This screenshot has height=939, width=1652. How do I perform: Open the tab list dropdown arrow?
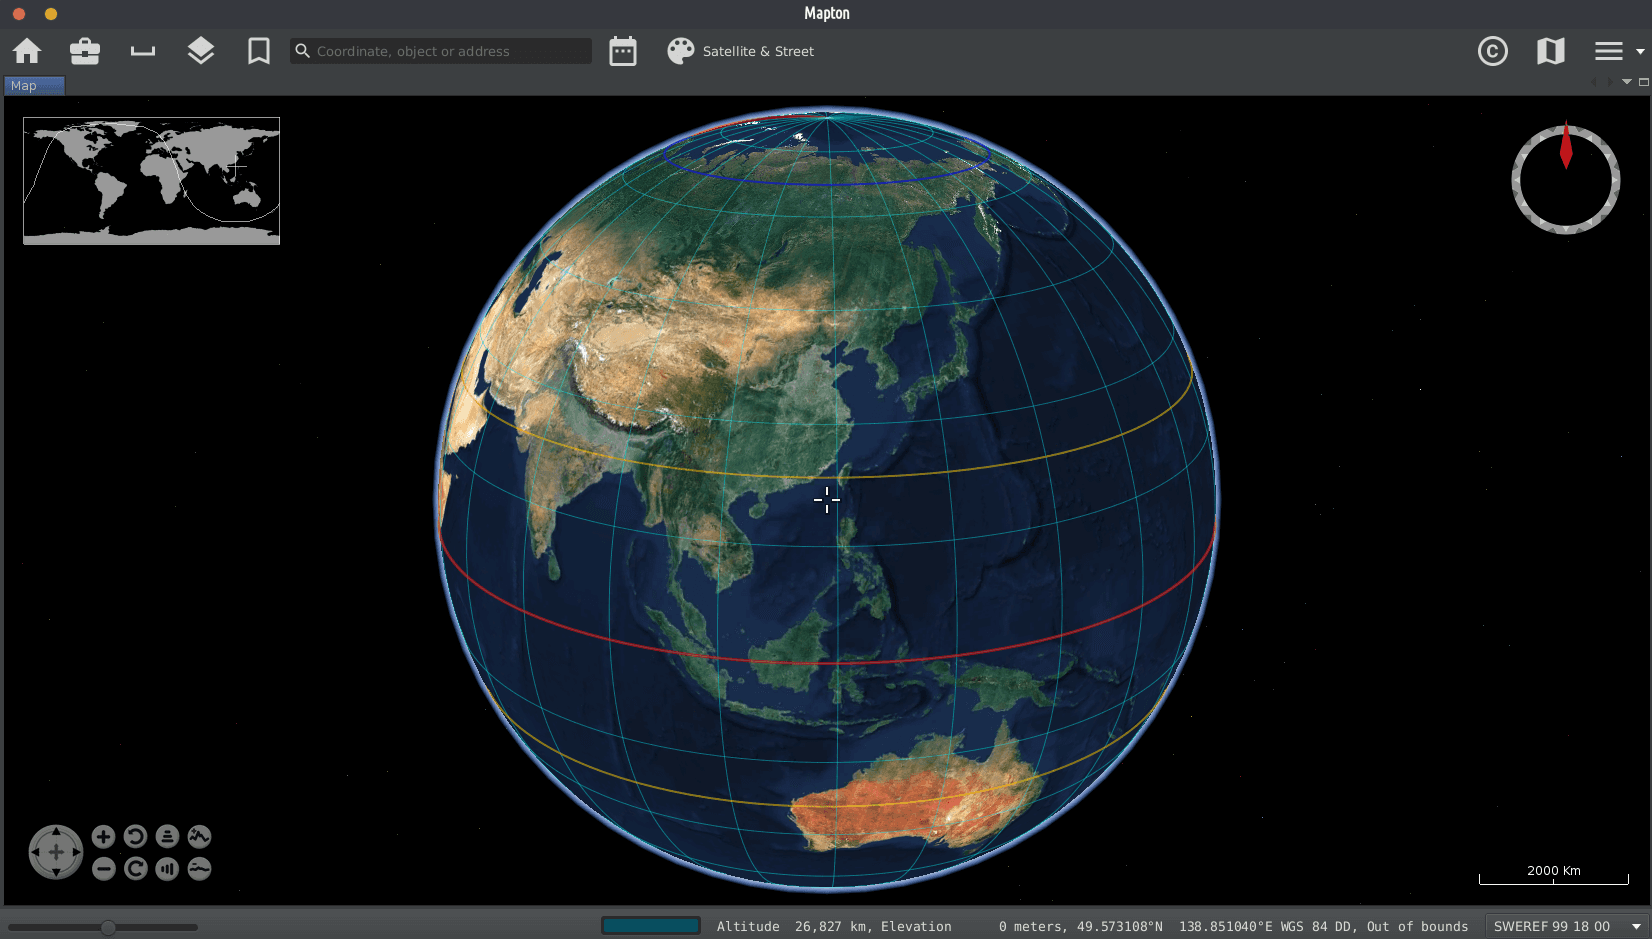pyautogui.click(x=1627, y=82)
